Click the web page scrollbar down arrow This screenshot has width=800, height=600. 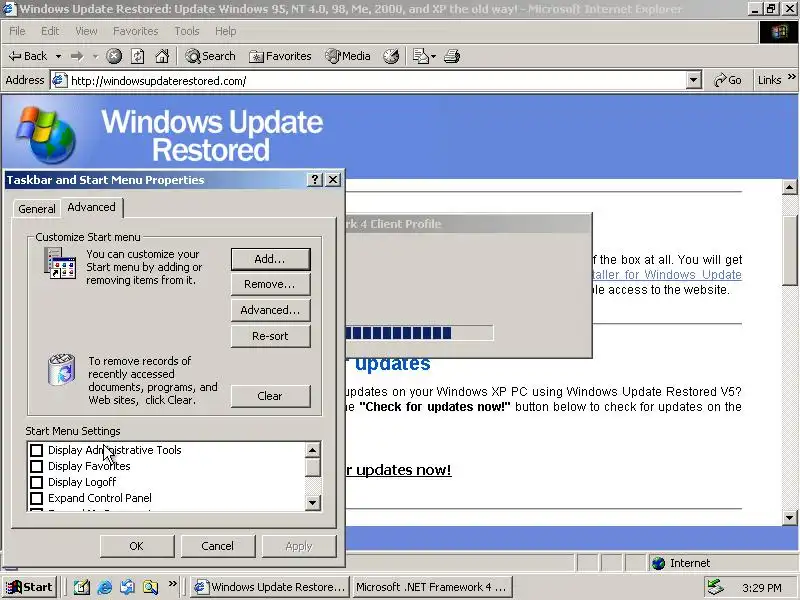pos(789,517)
